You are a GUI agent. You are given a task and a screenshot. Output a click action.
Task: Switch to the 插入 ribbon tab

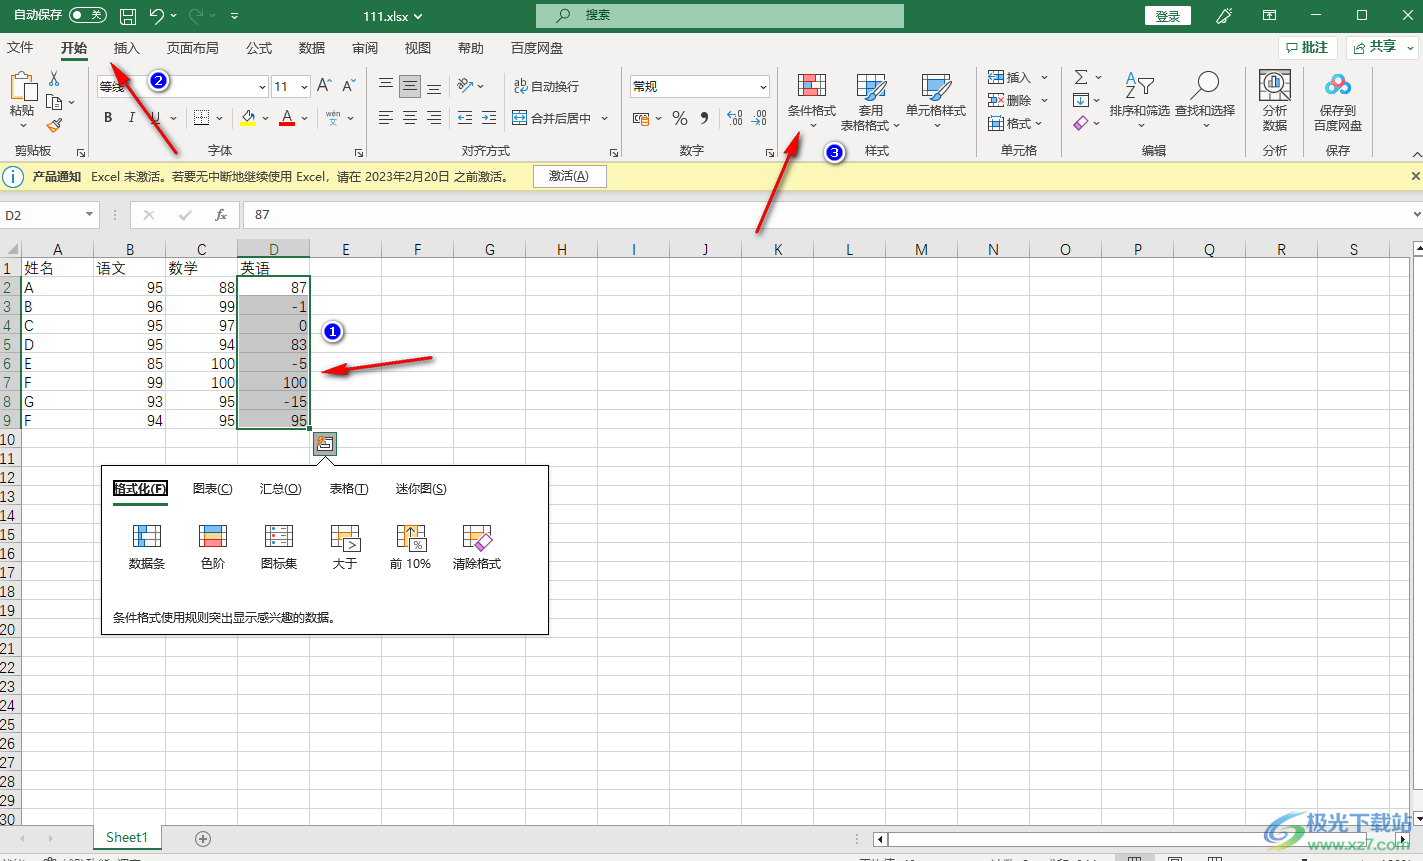coord(126,48)
